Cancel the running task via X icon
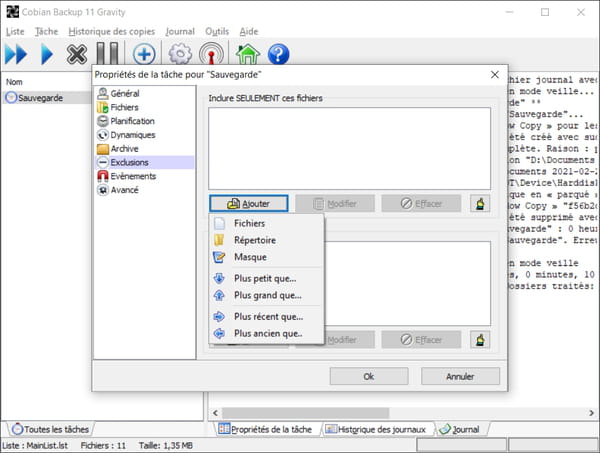This screenshot has height=453, width=600. (77, 54)
